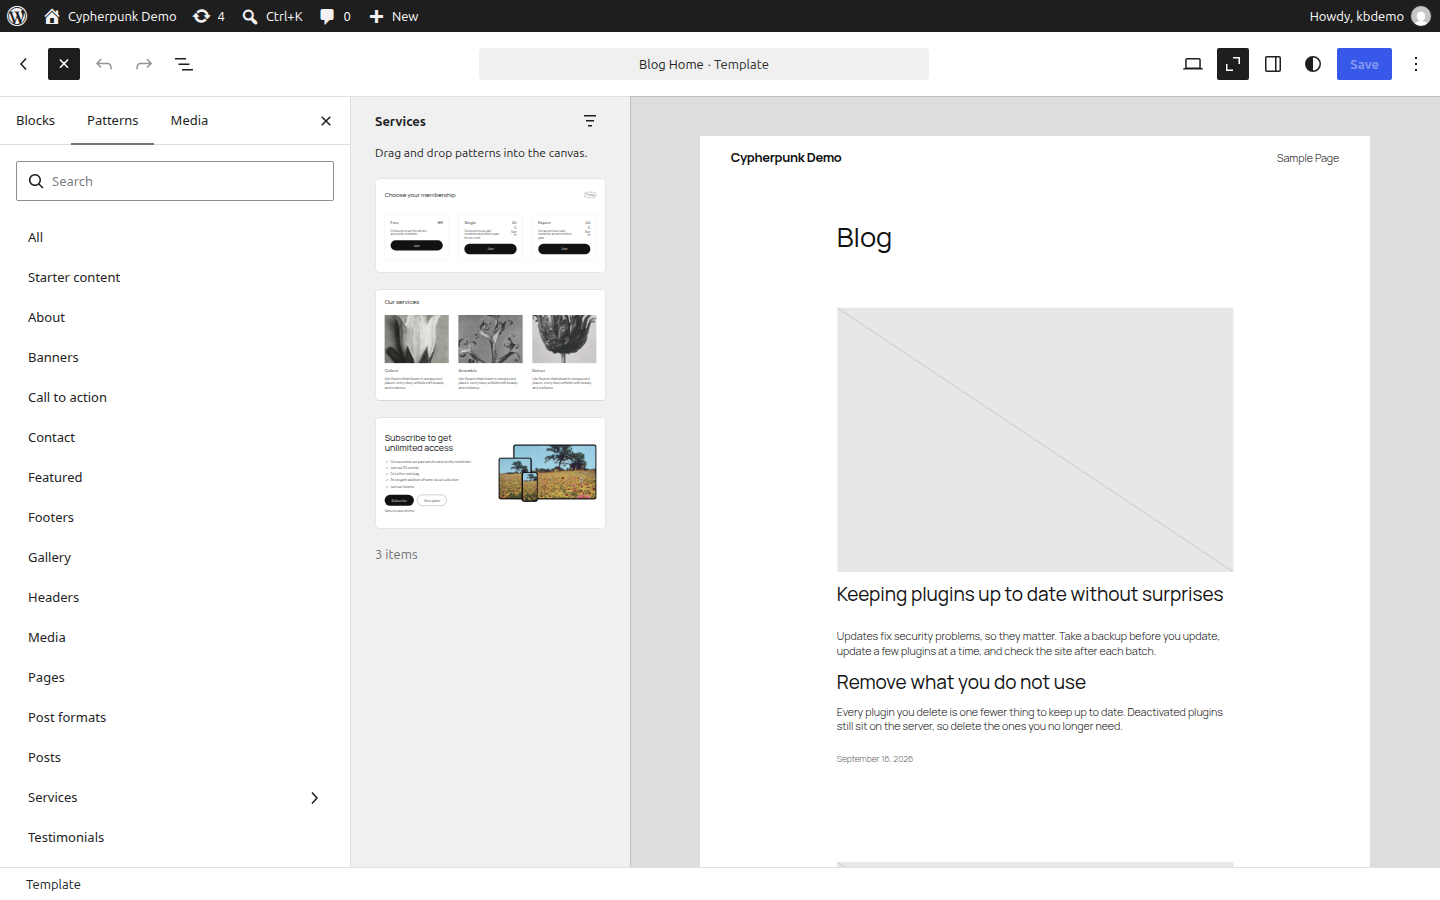Viewport: 1440px width, 900px height.
Task: Click the WordPress logo in admin bar
Action: [17, 16]
